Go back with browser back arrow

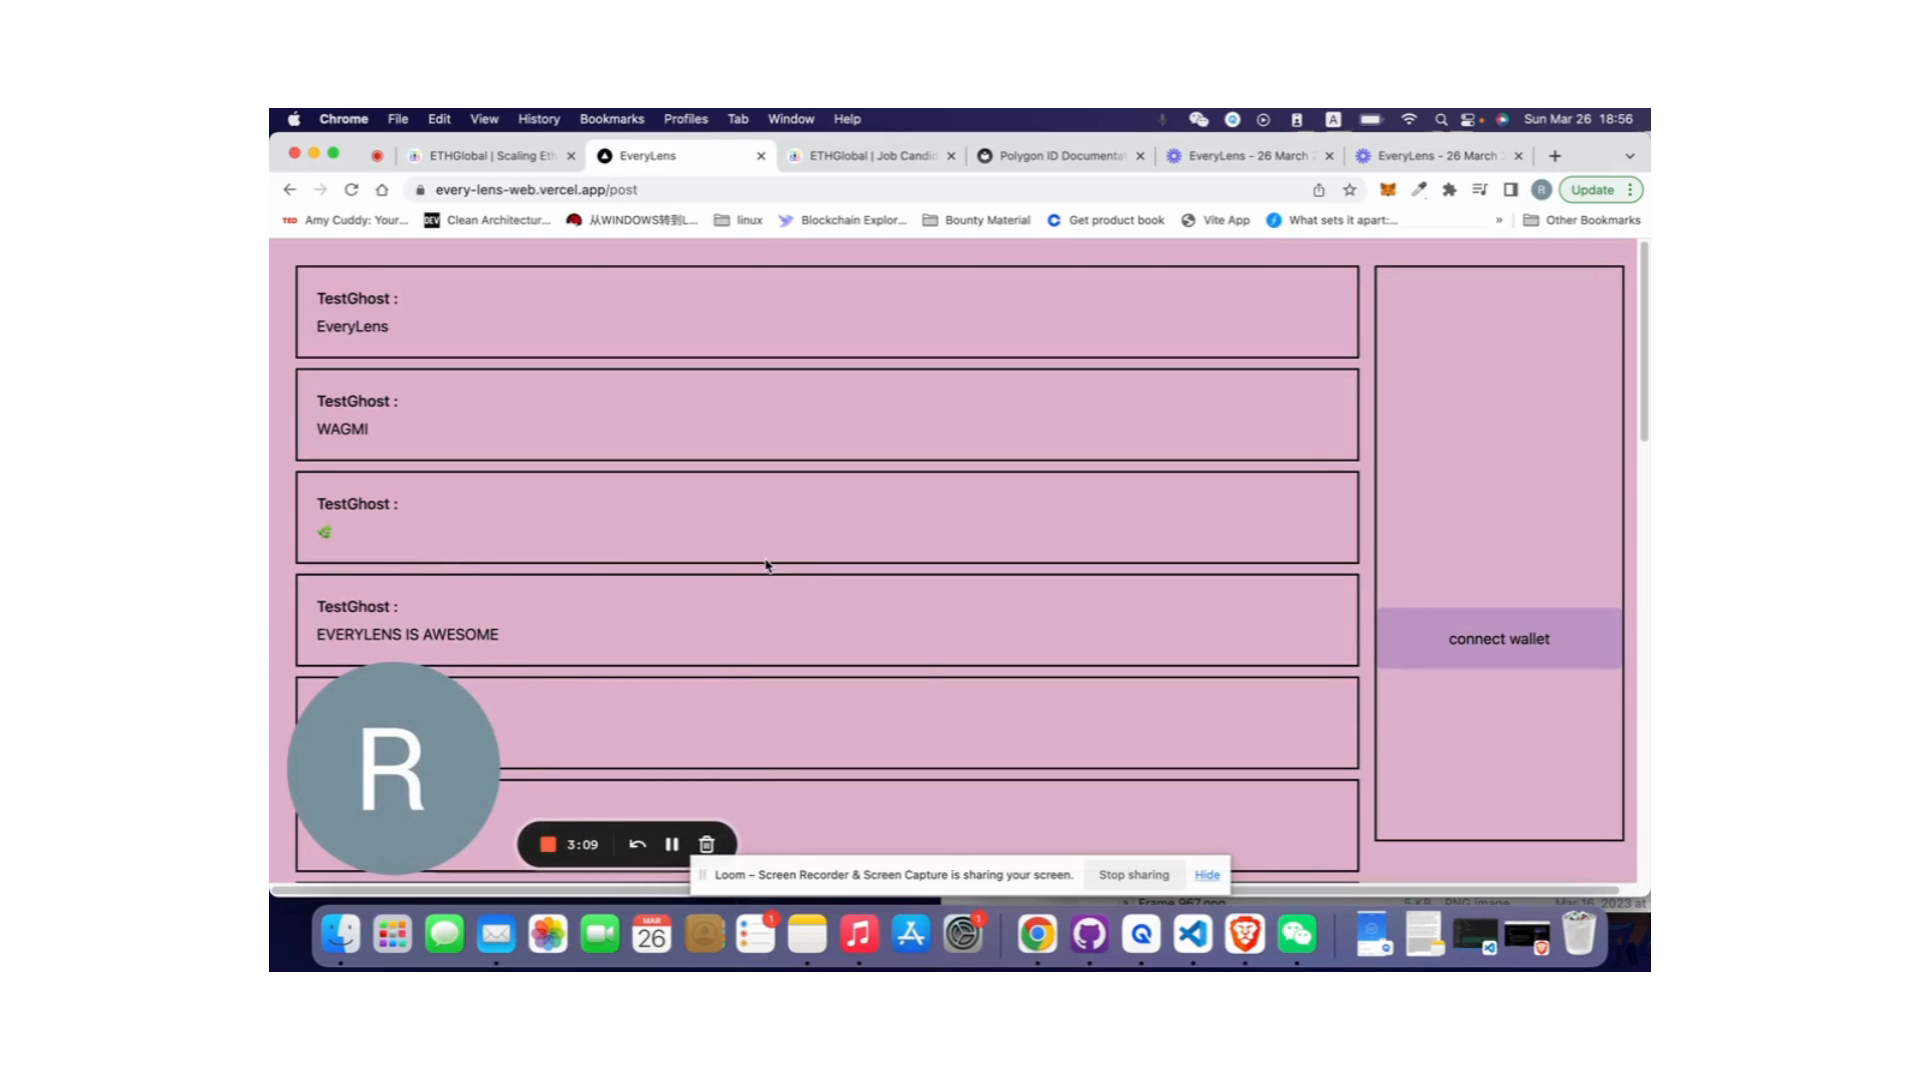(x=290, y=189)
